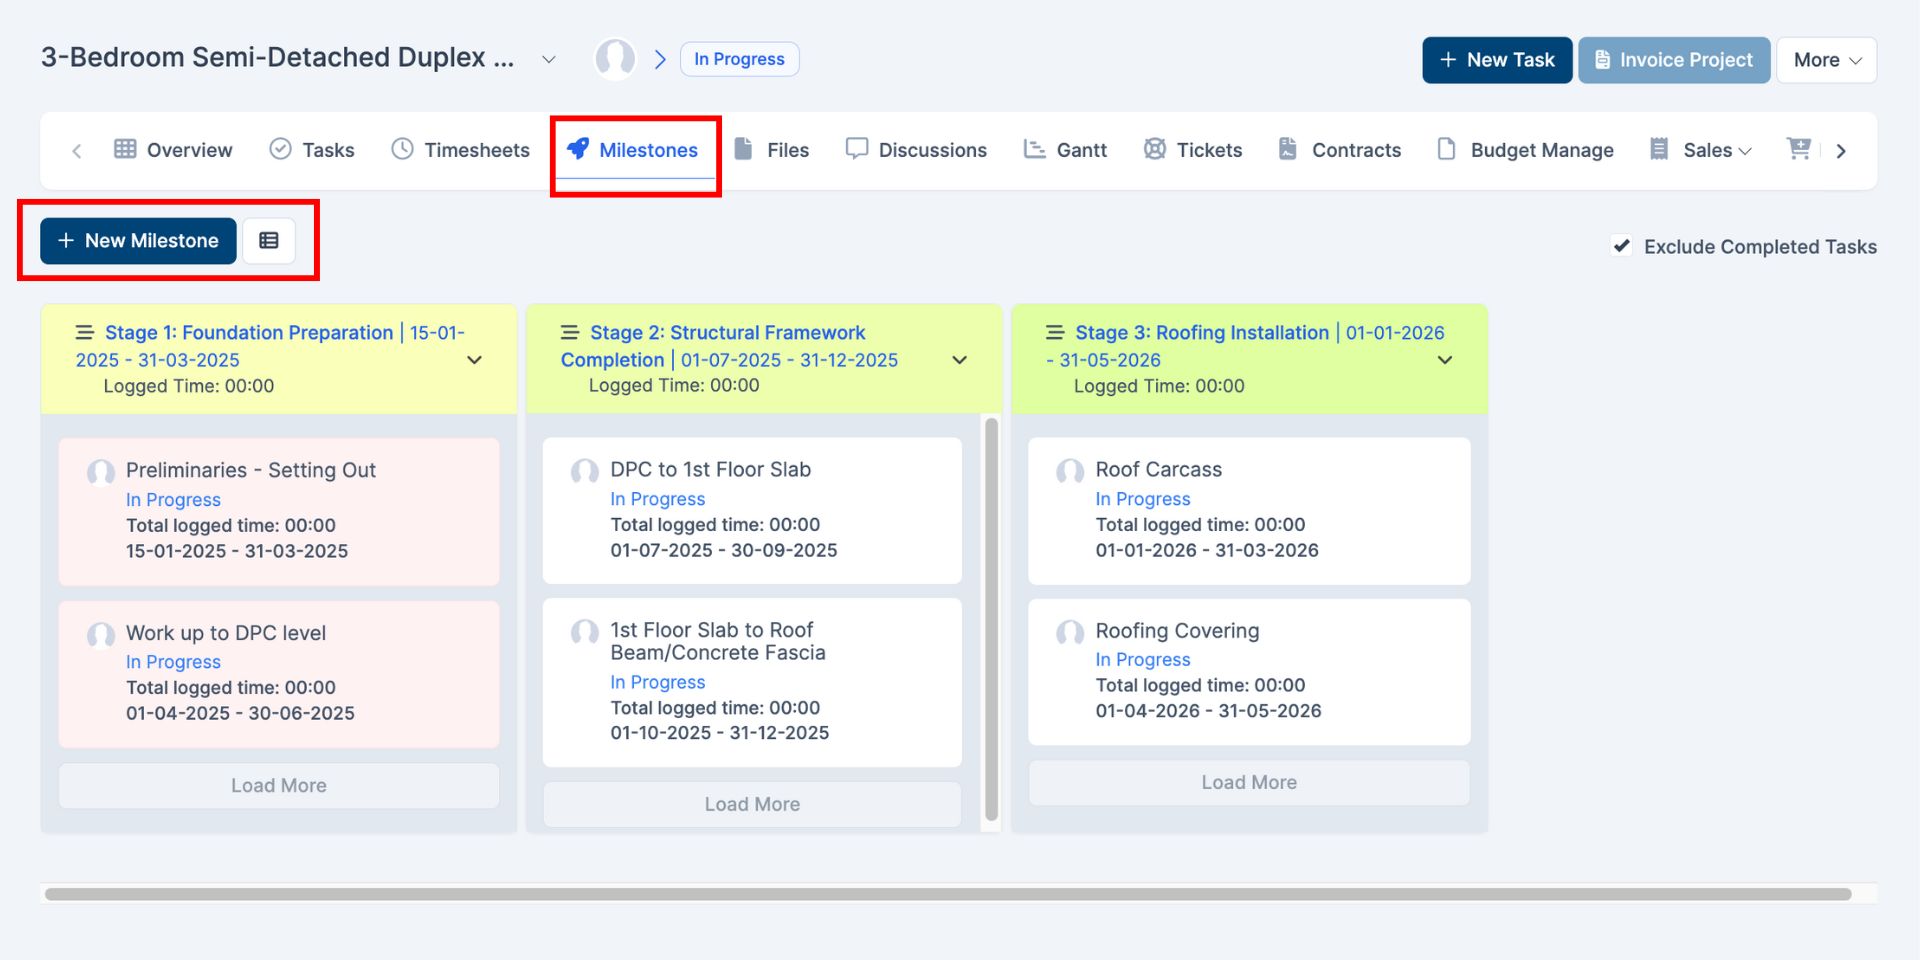Expand Stage 1 Foundation Preparation chevron

[x=475, y=360]
